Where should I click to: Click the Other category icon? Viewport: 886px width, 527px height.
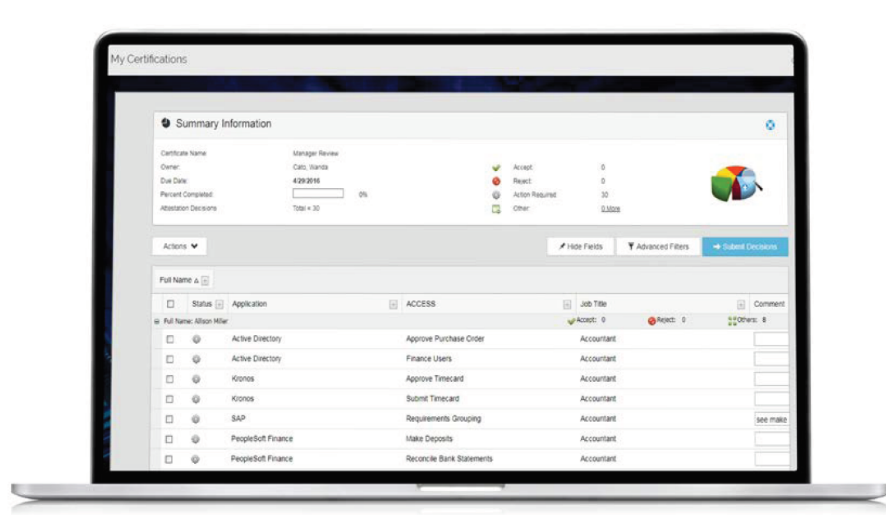[496, 209]
